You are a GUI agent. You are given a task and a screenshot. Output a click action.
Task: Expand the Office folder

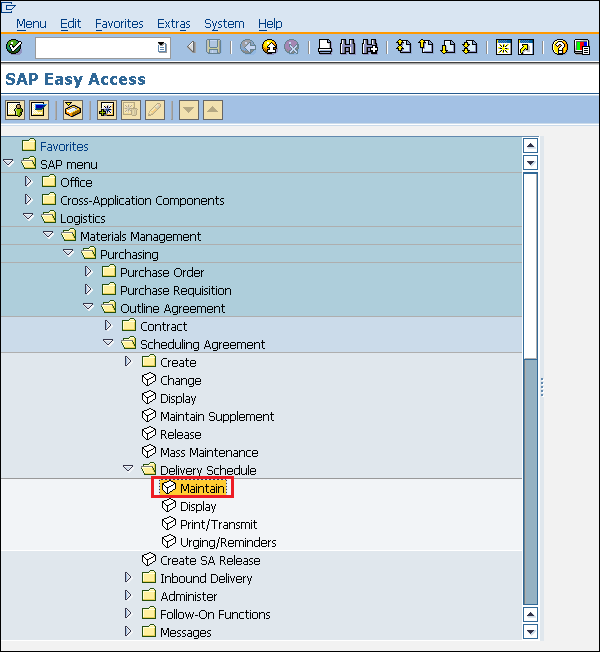(x=28, y=181)
